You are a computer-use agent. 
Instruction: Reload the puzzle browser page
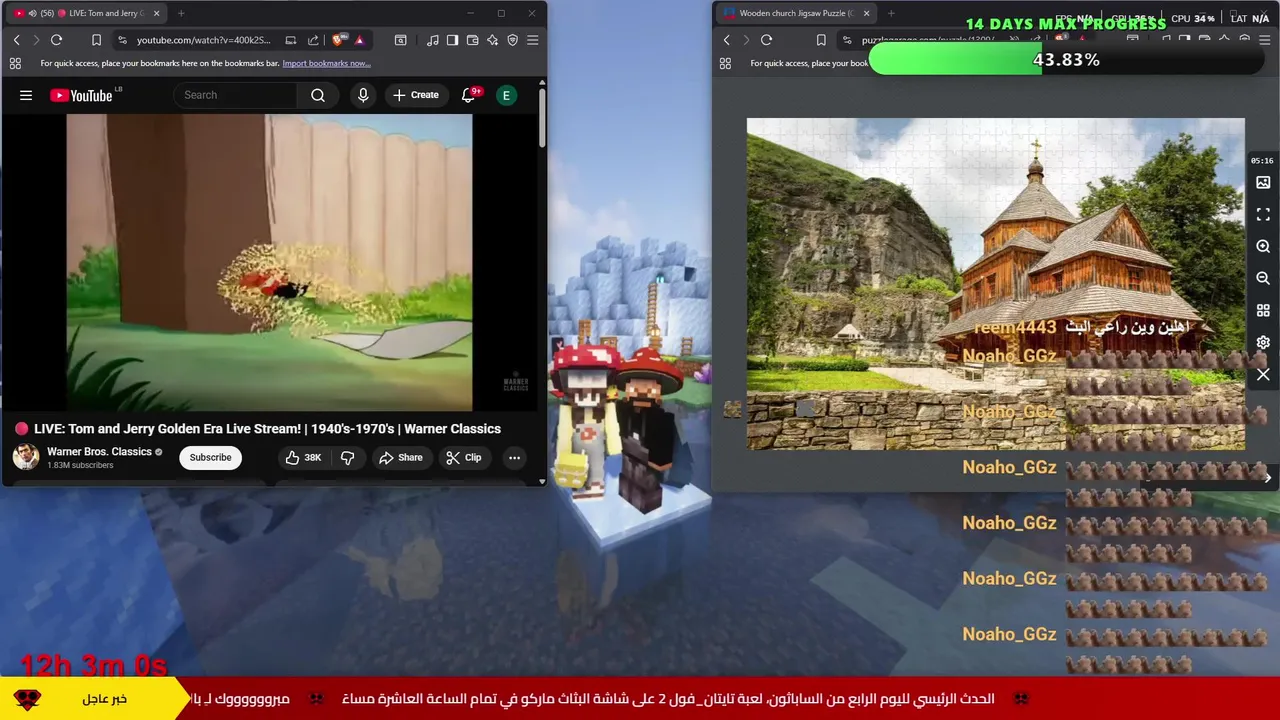point(766,40)
